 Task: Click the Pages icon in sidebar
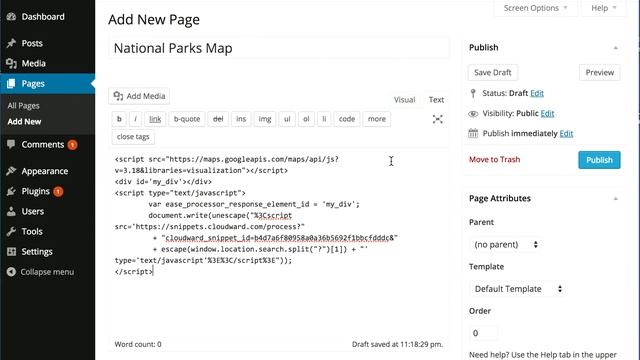coord(11,84)
